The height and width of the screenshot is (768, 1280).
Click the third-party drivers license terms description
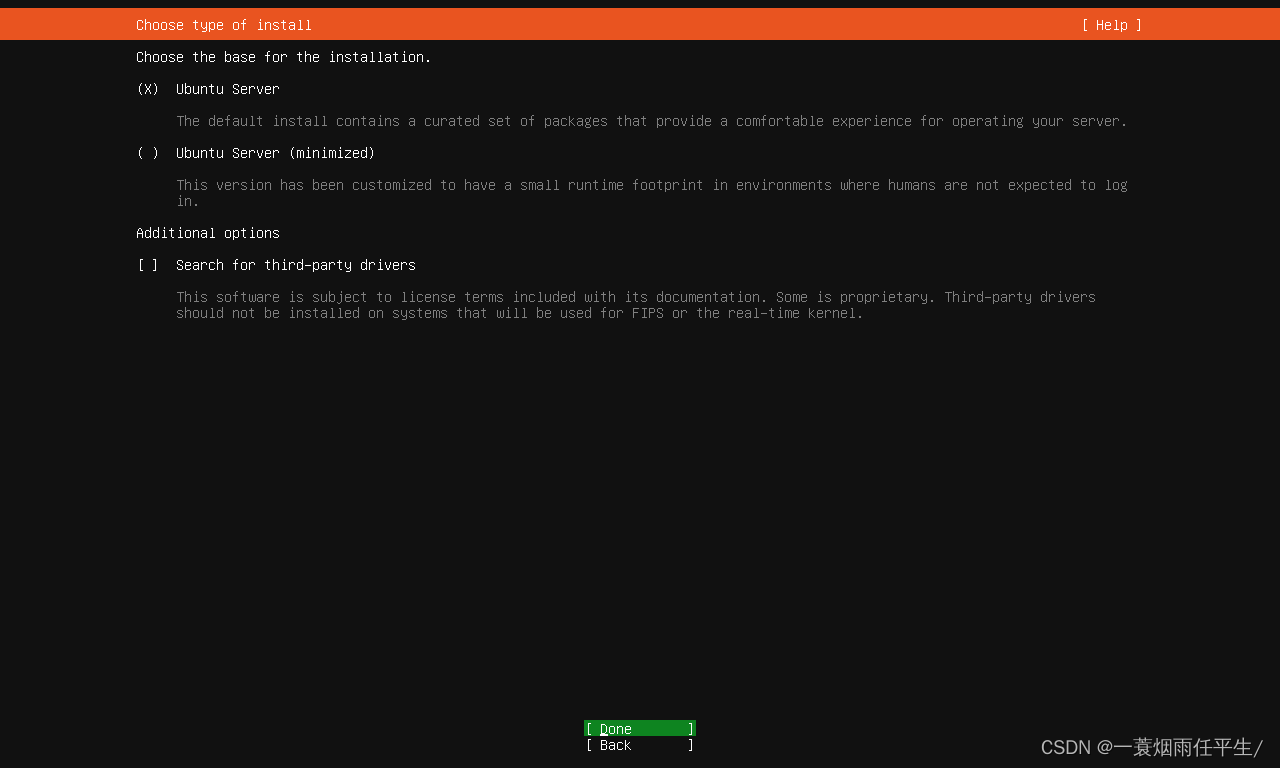pyautogui.click(x=636, y=305)
